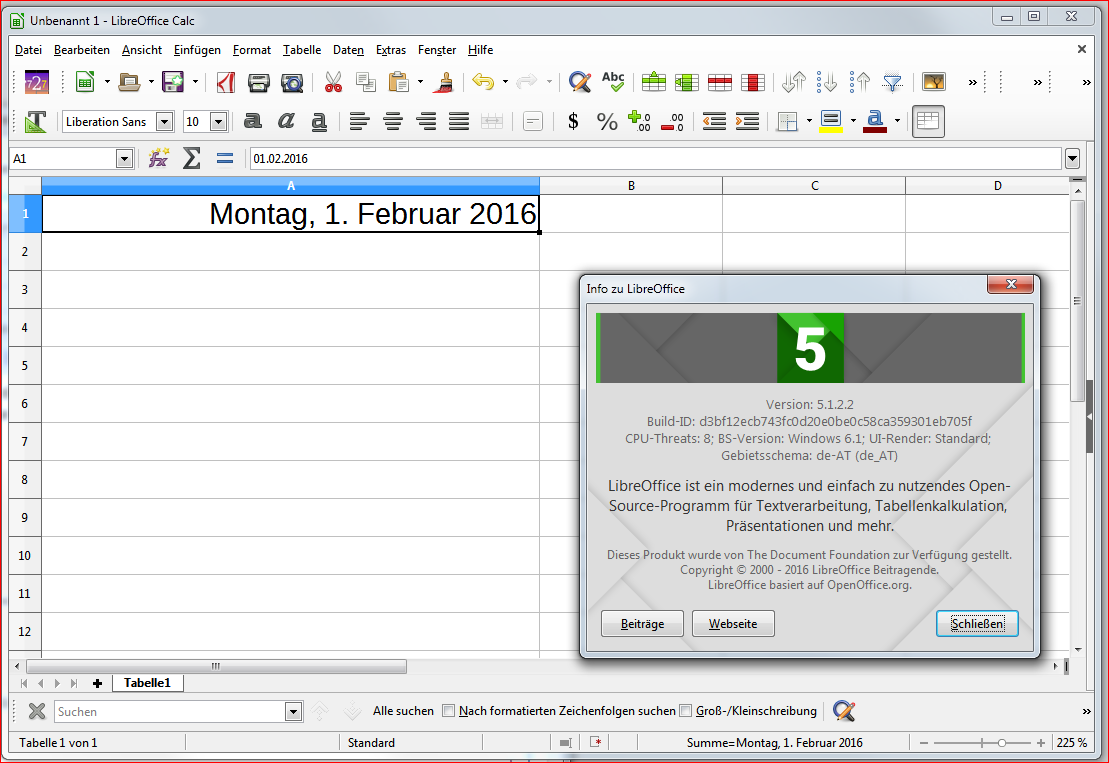Open the font size dropdown

[x=218, y=122]
